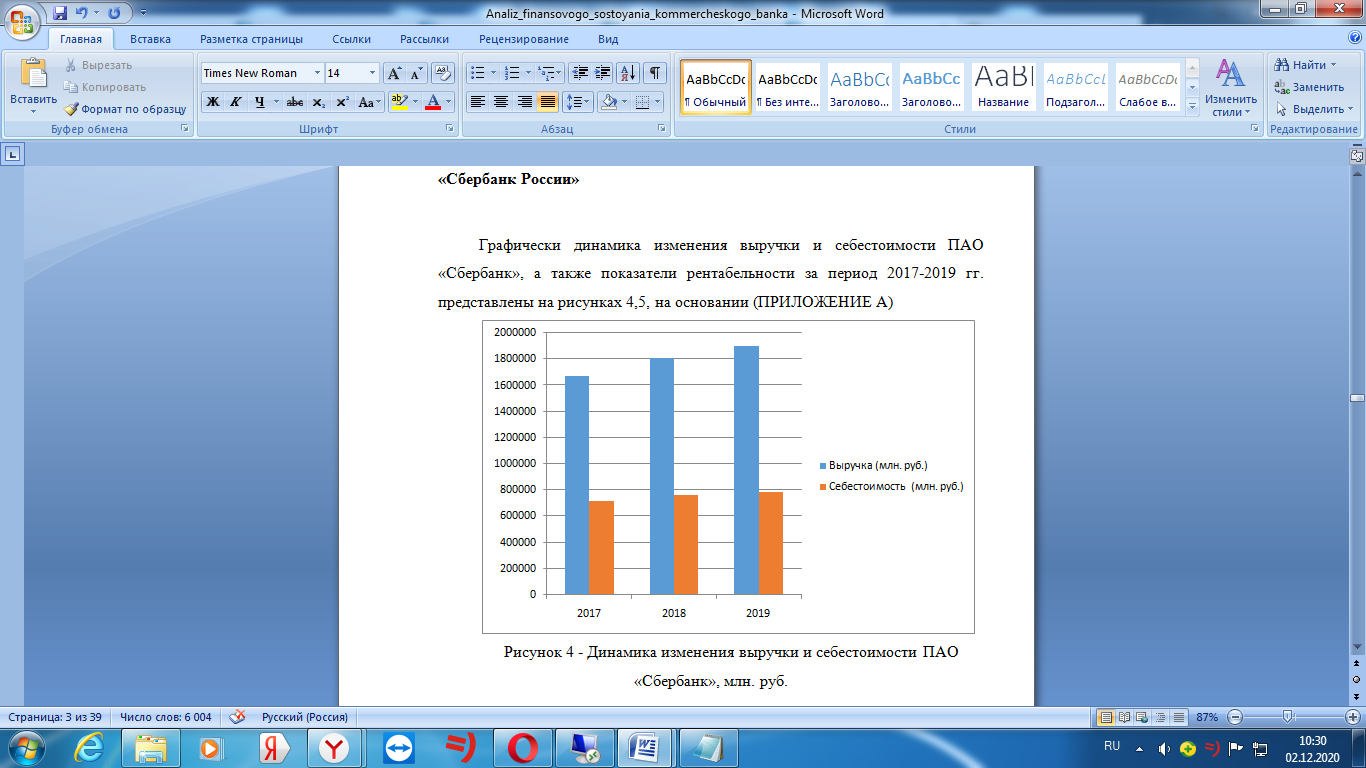1366x768 pixels.
Task: Click page count Страница: 3 из 39
Action: tap(54, 717)
